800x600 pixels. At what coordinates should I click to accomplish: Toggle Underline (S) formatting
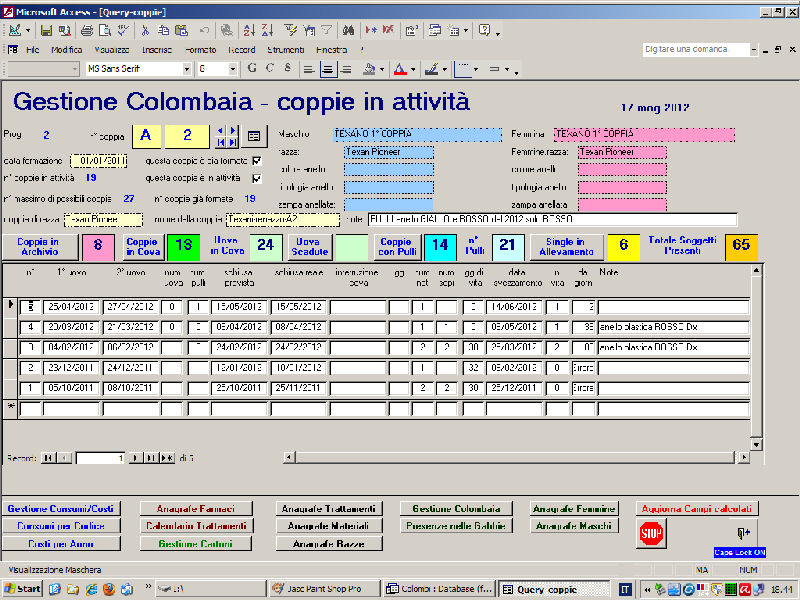pos(288,68)
